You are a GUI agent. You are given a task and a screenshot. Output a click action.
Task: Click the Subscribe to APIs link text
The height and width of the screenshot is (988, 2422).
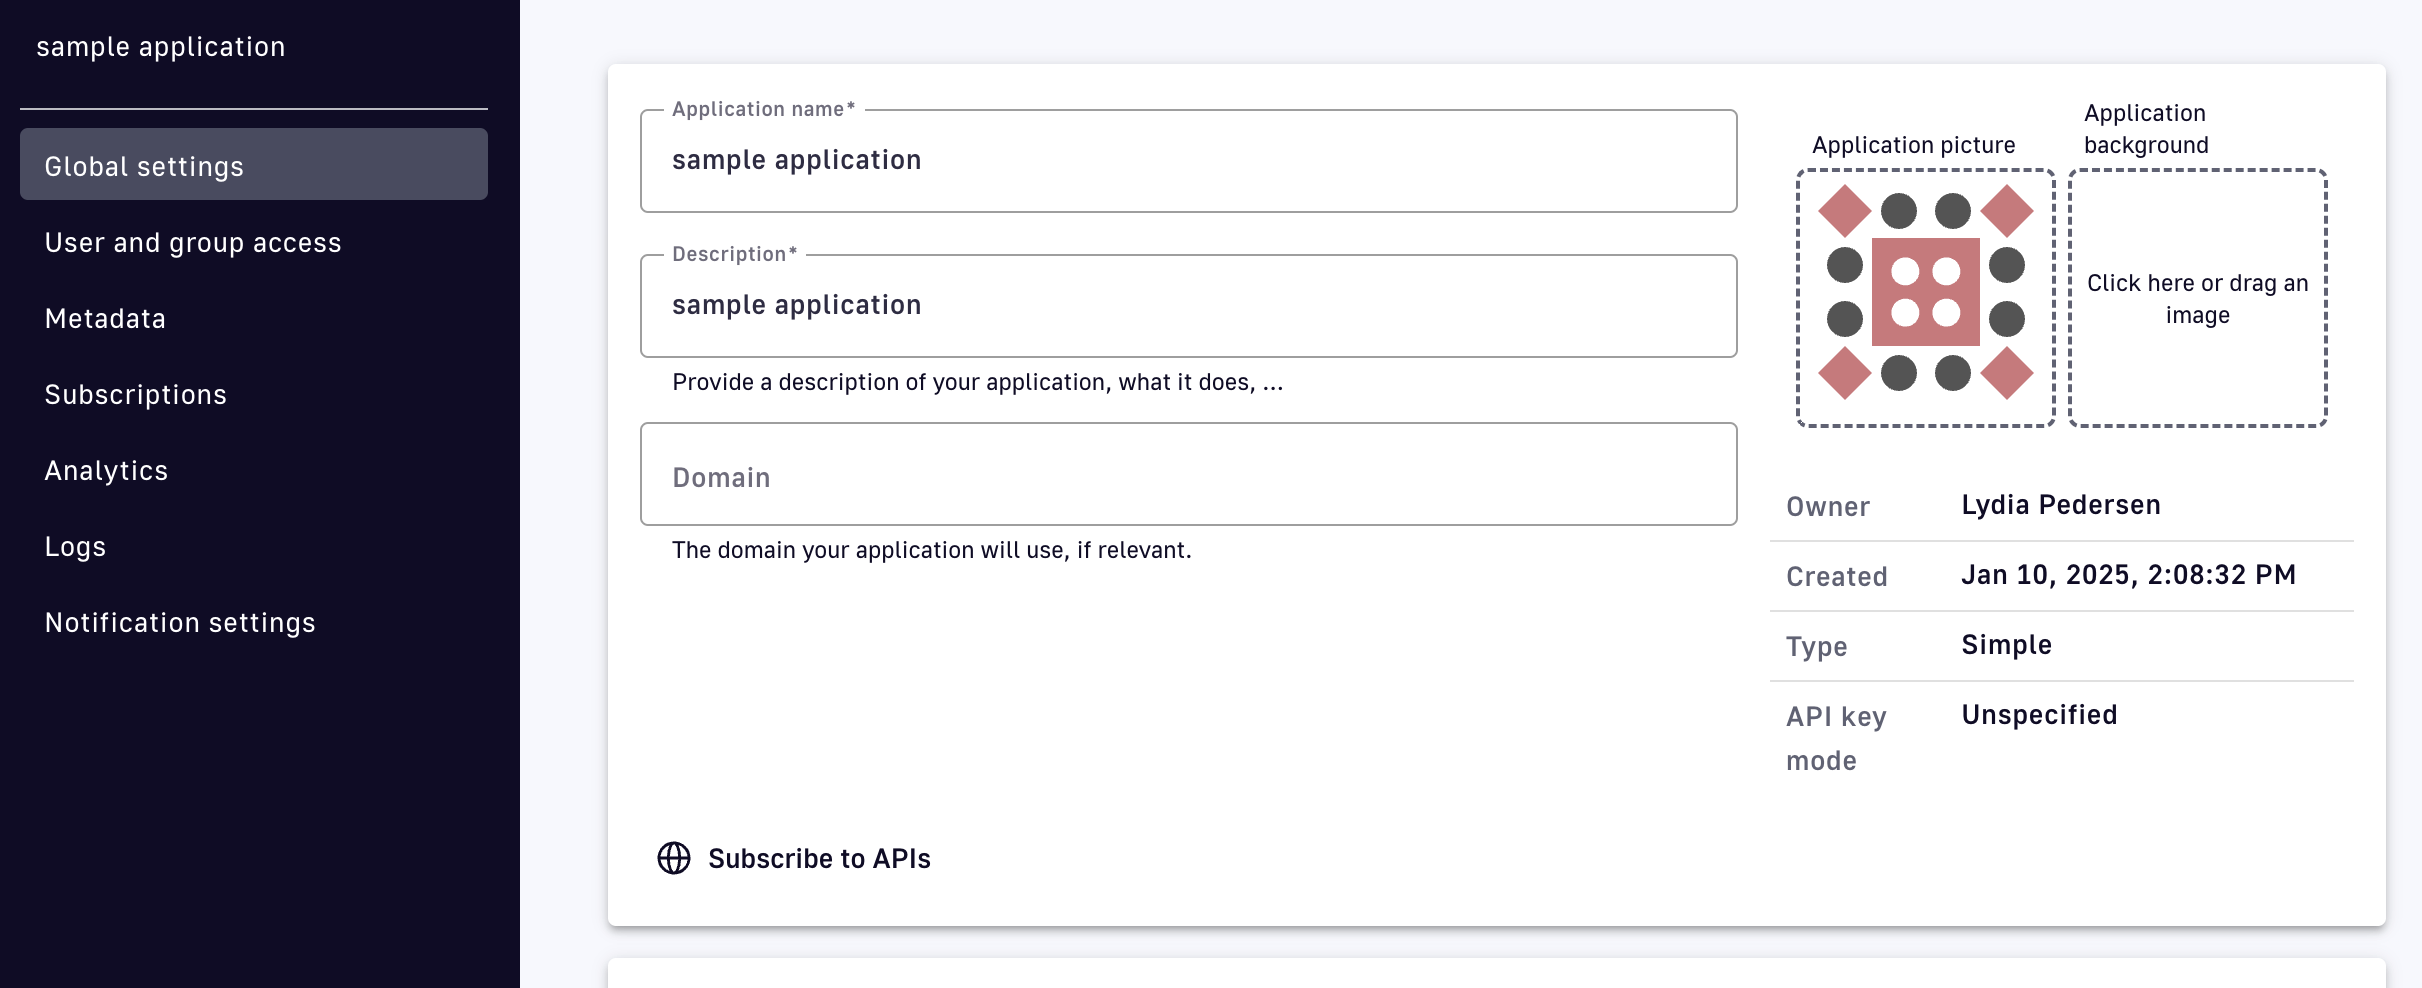[819, 858]
